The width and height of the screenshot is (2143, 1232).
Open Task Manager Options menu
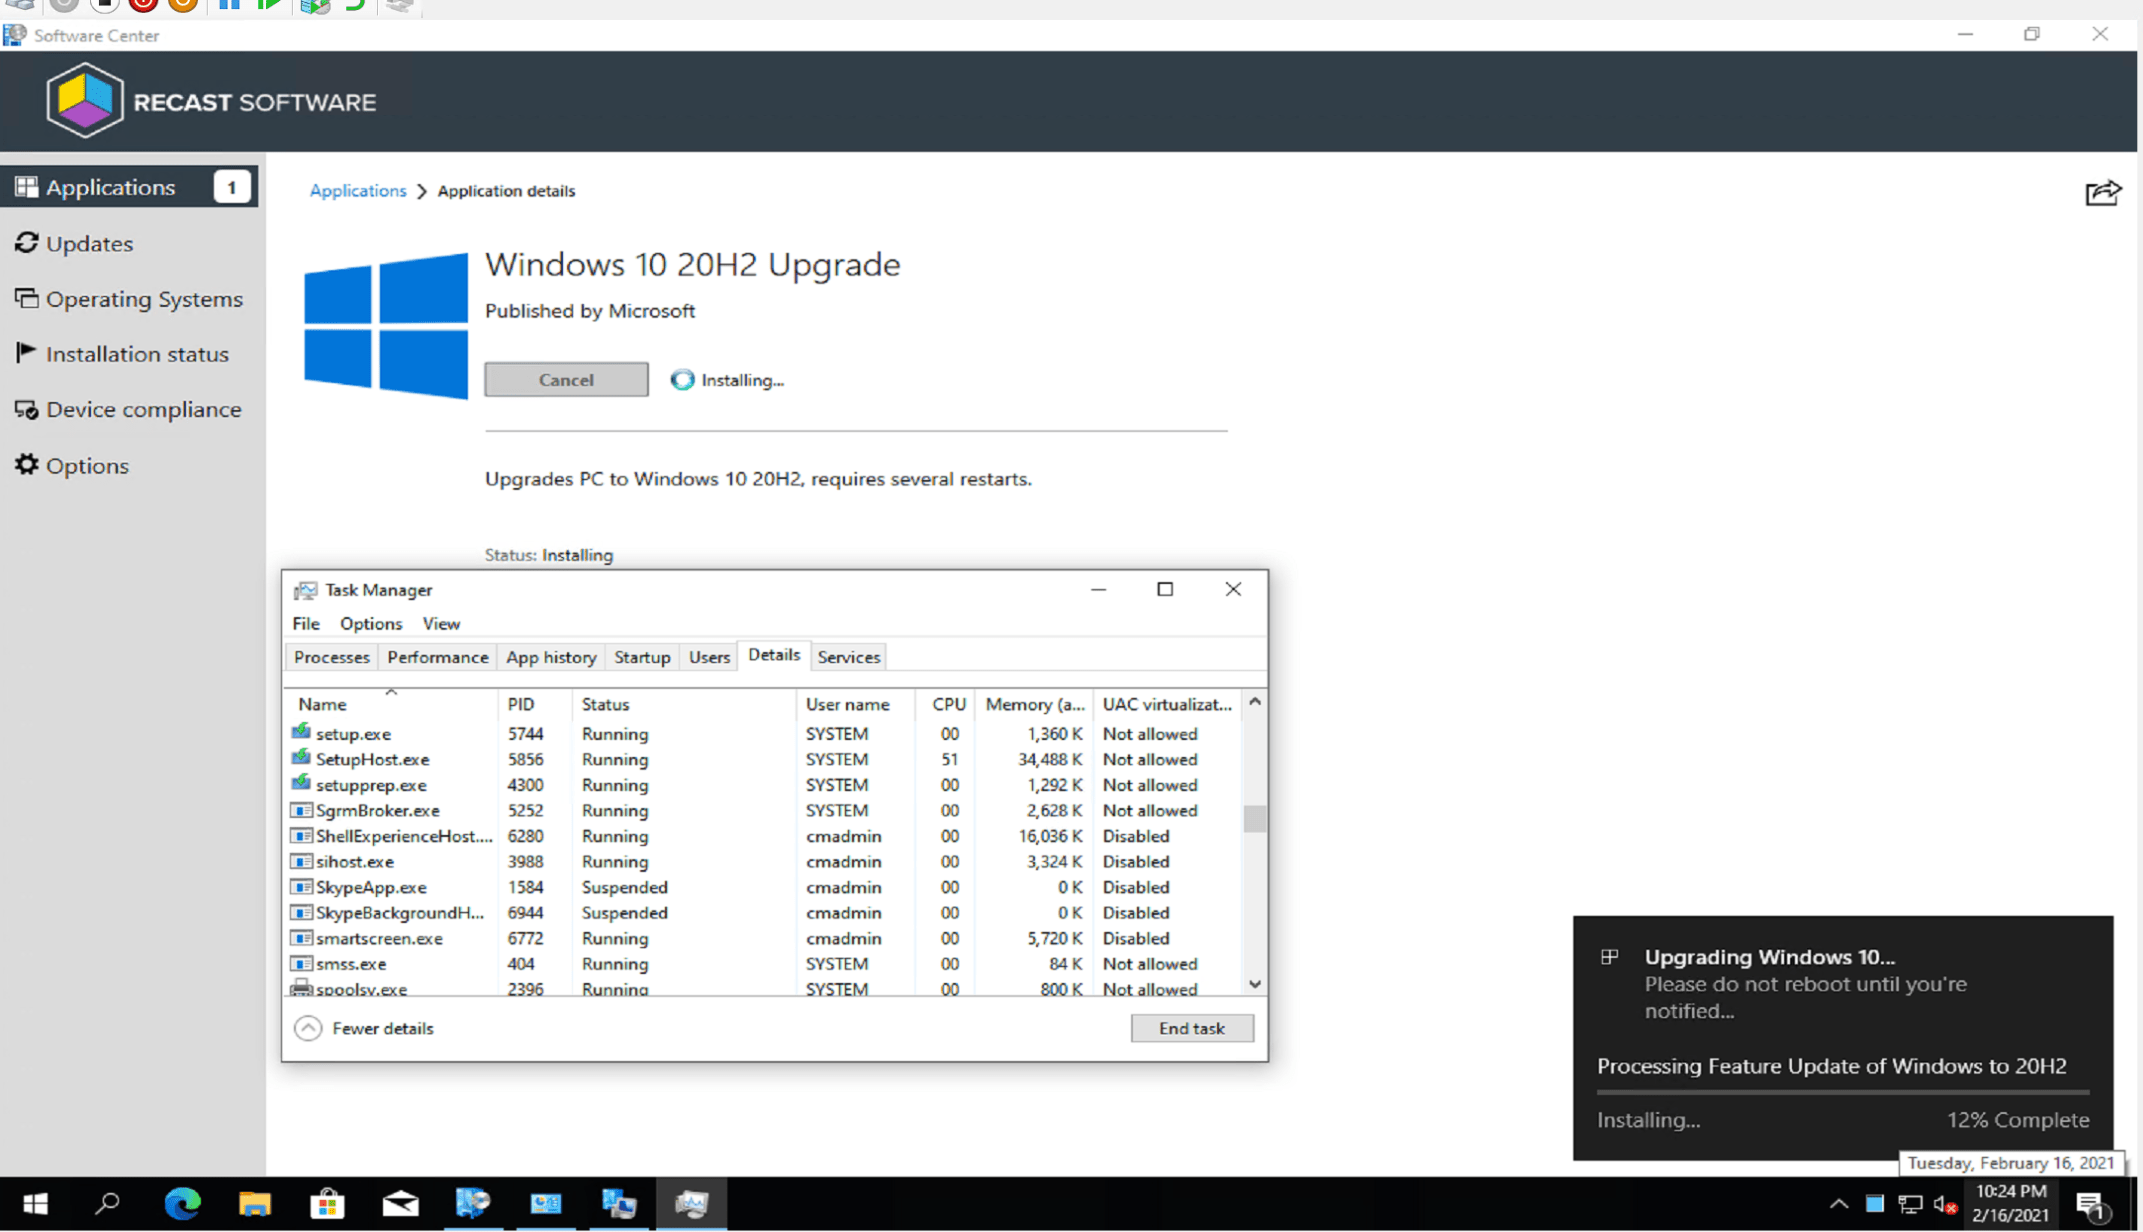pyautogui.click(x=370, y=623)
